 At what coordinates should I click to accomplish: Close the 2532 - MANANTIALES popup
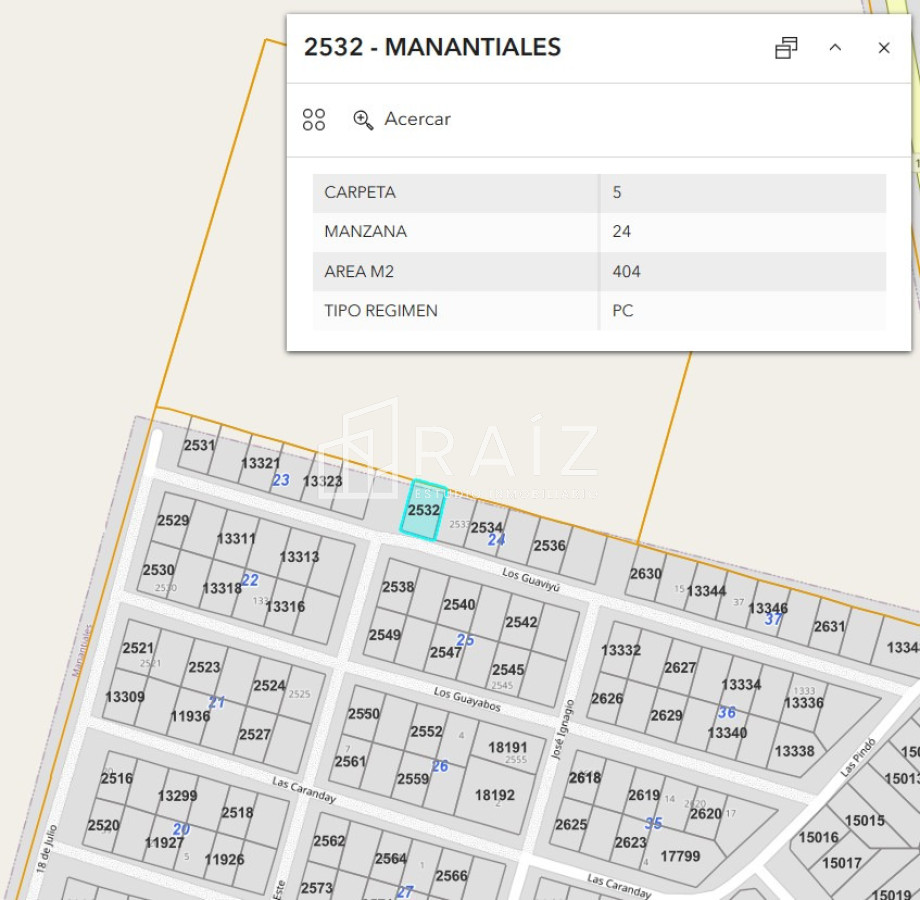[884, 48]
